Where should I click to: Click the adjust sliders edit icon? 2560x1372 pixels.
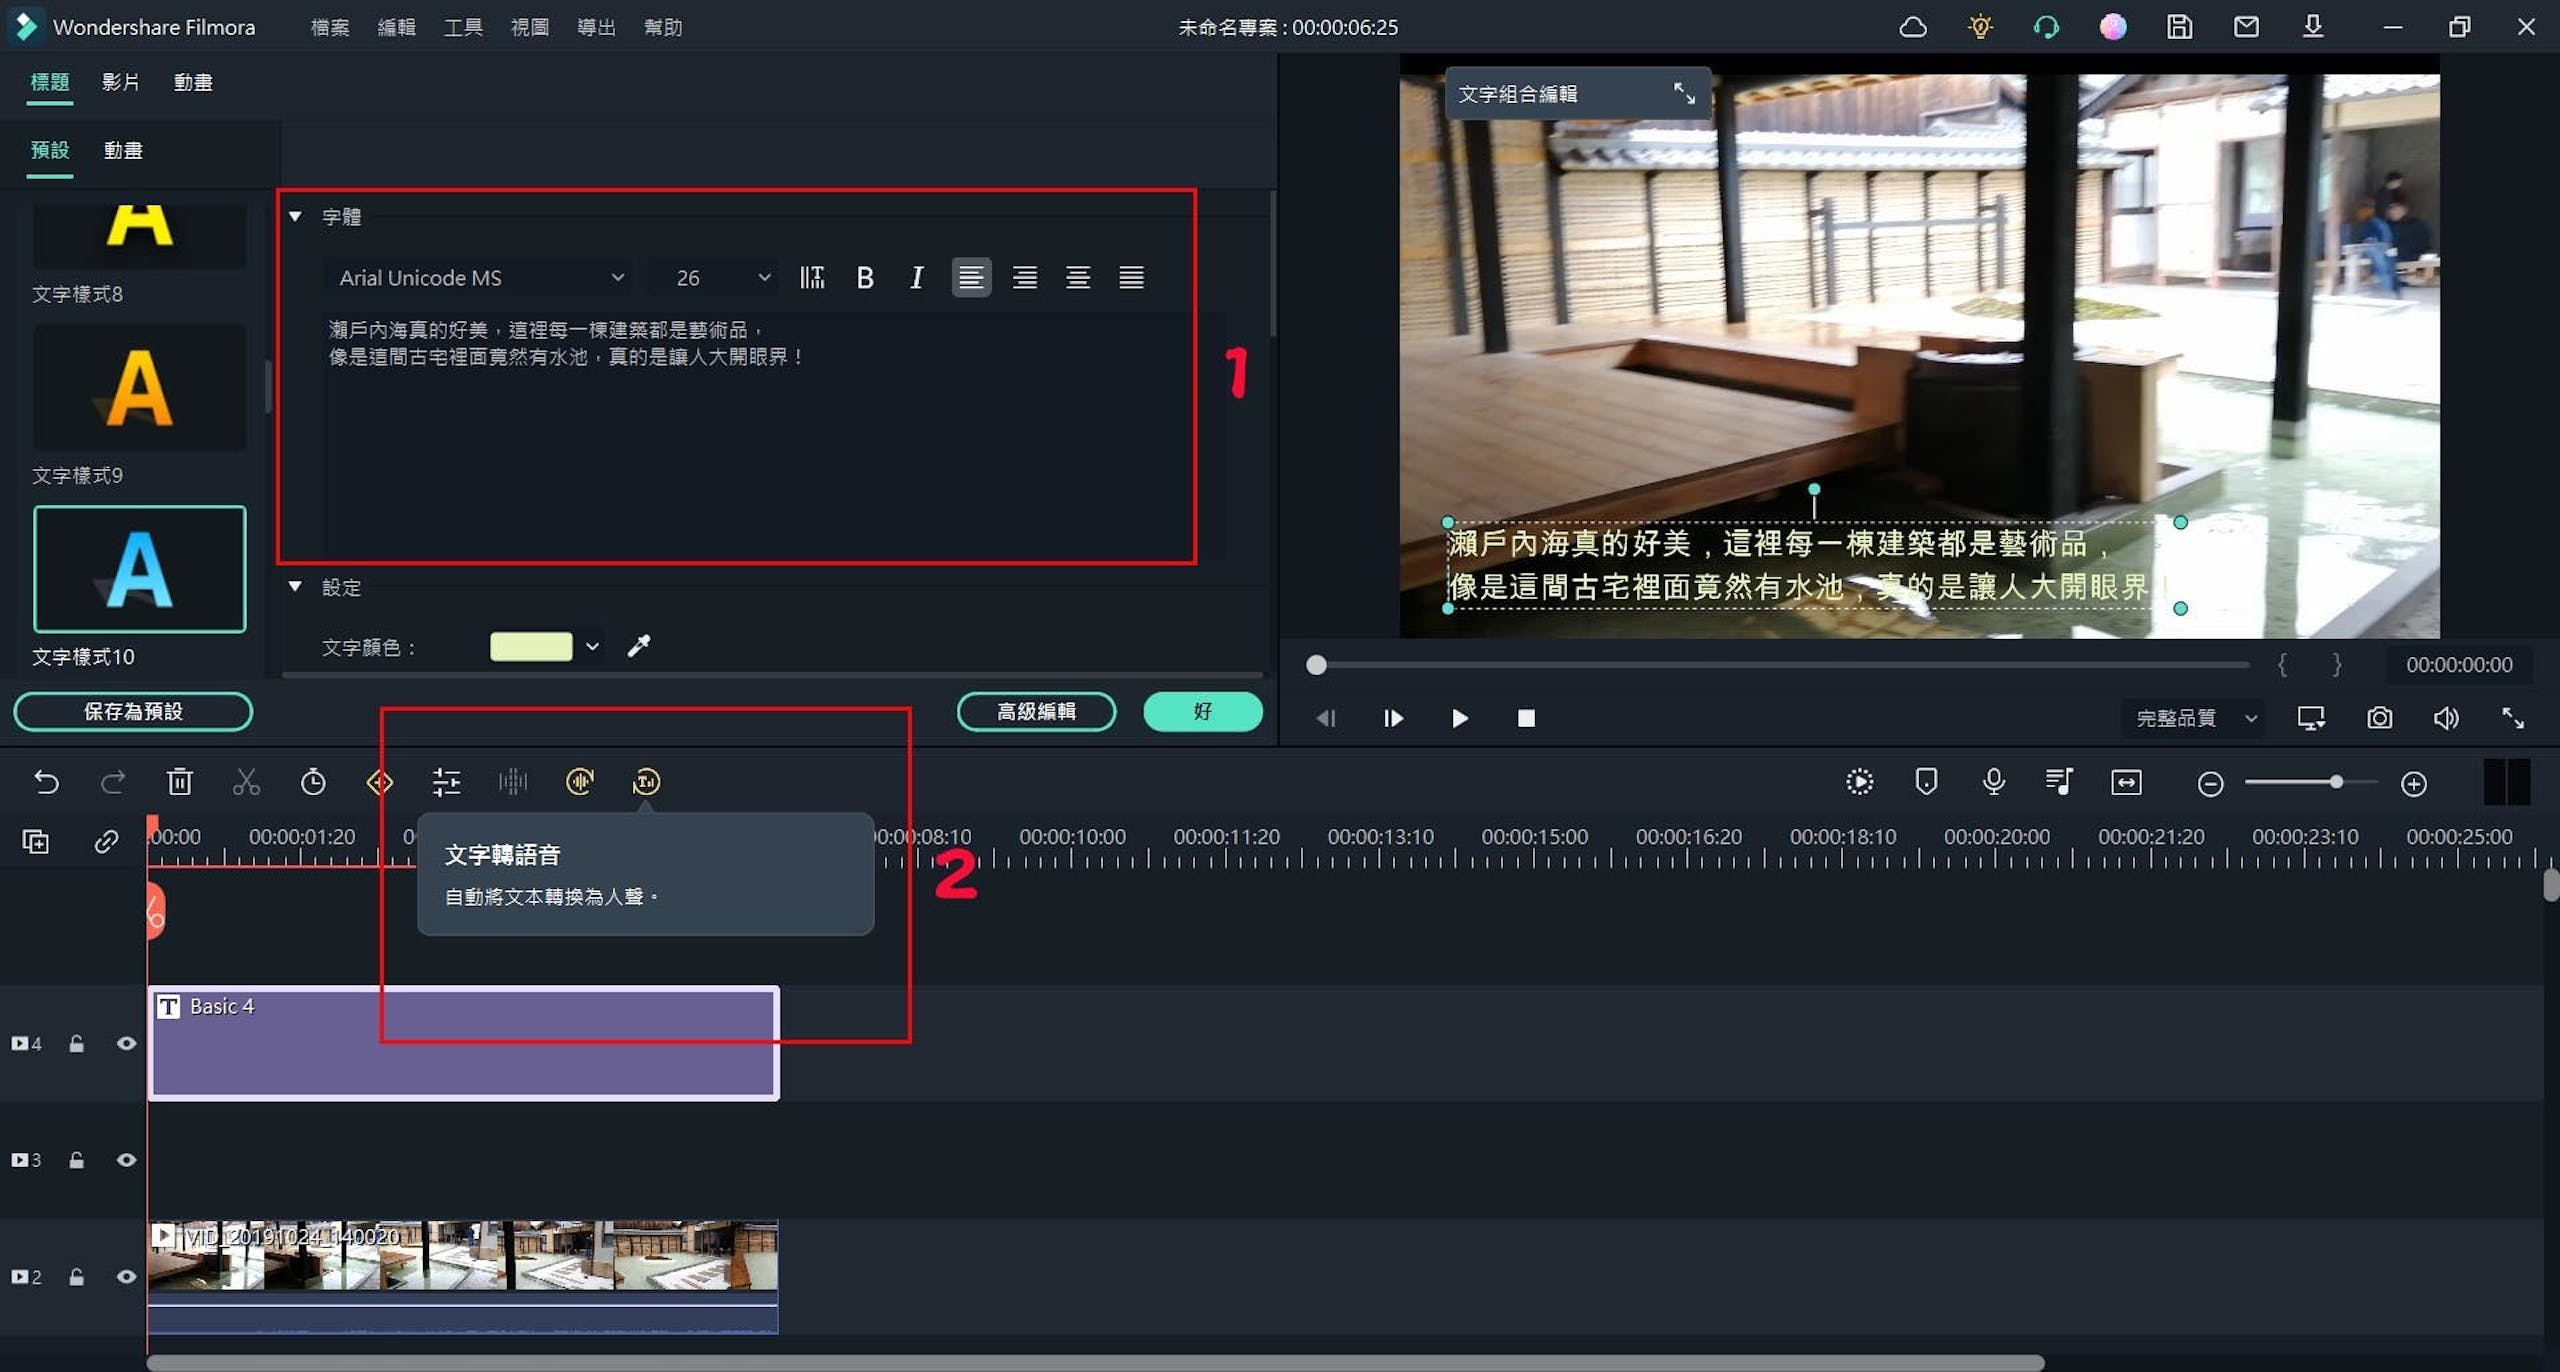tap(446, 782)
